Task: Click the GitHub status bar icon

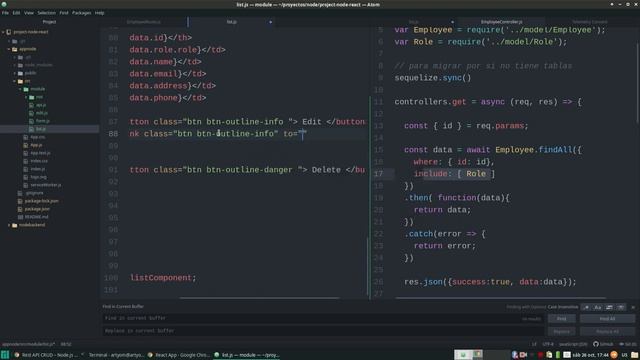Action: [603, 344]
